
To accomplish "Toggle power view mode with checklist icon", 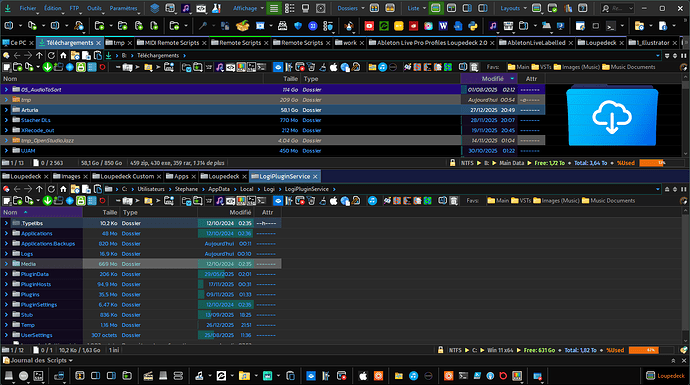I will pos(290,8).
